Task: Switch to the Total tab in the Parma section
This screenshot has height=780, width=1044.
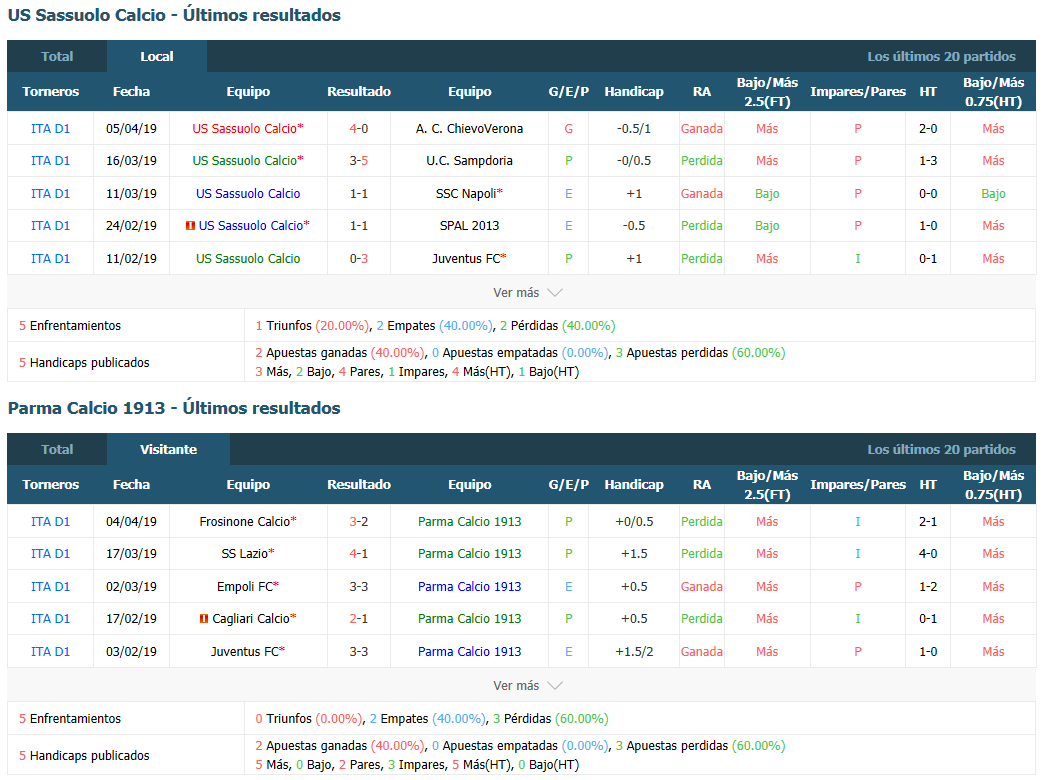Action: tap(57, 450)
